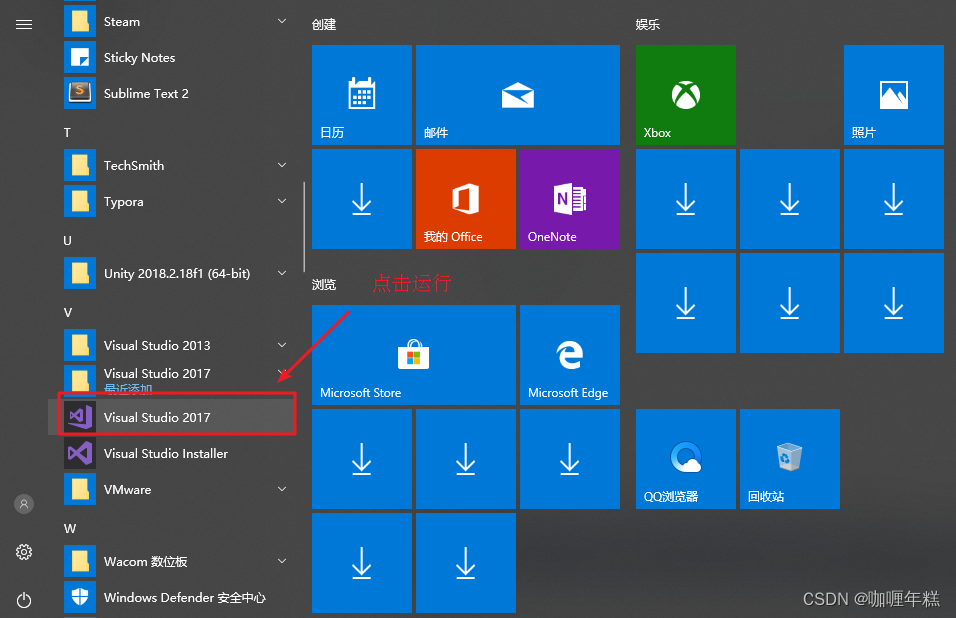
Task: Click the 浏览 group heading
Action: tap(324, 285)
